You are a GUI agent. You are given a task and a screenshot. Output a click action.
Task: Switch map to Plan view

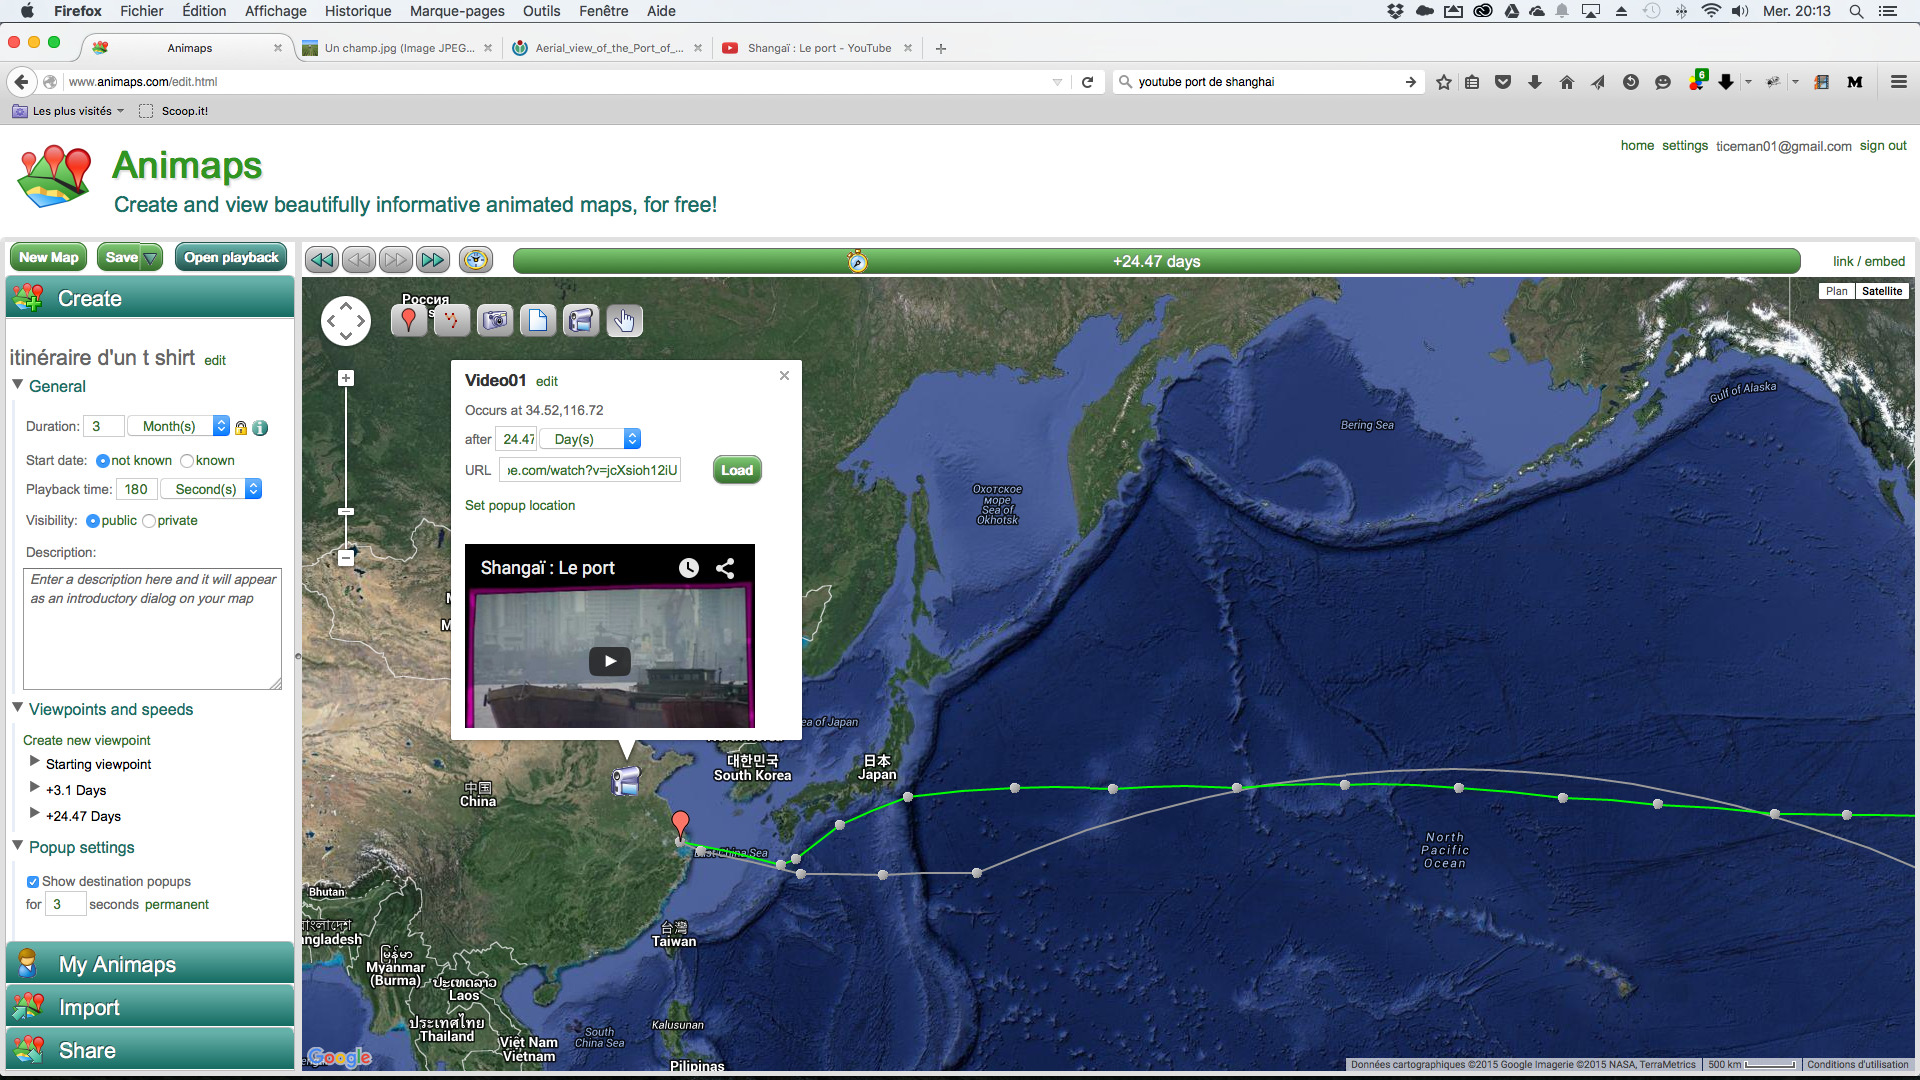(1837, 291)
